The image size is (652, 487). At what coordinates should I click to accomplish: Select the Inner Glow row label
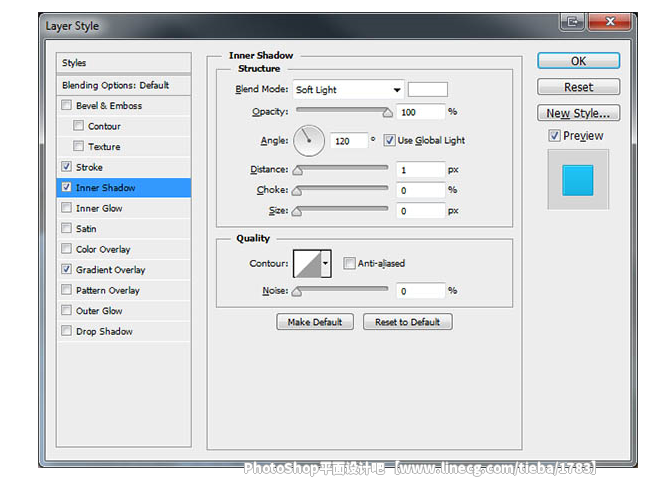click(99, 208)
